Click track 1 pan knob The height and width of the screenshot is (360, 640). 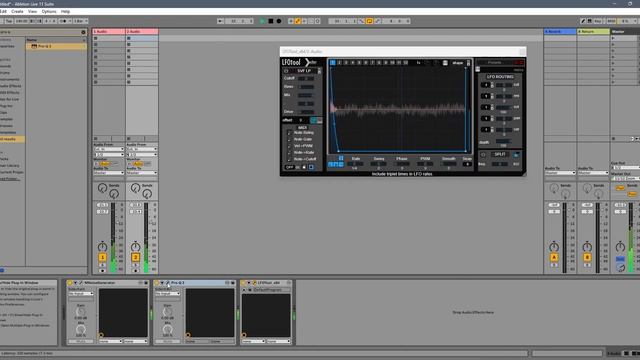click(102, 247)
